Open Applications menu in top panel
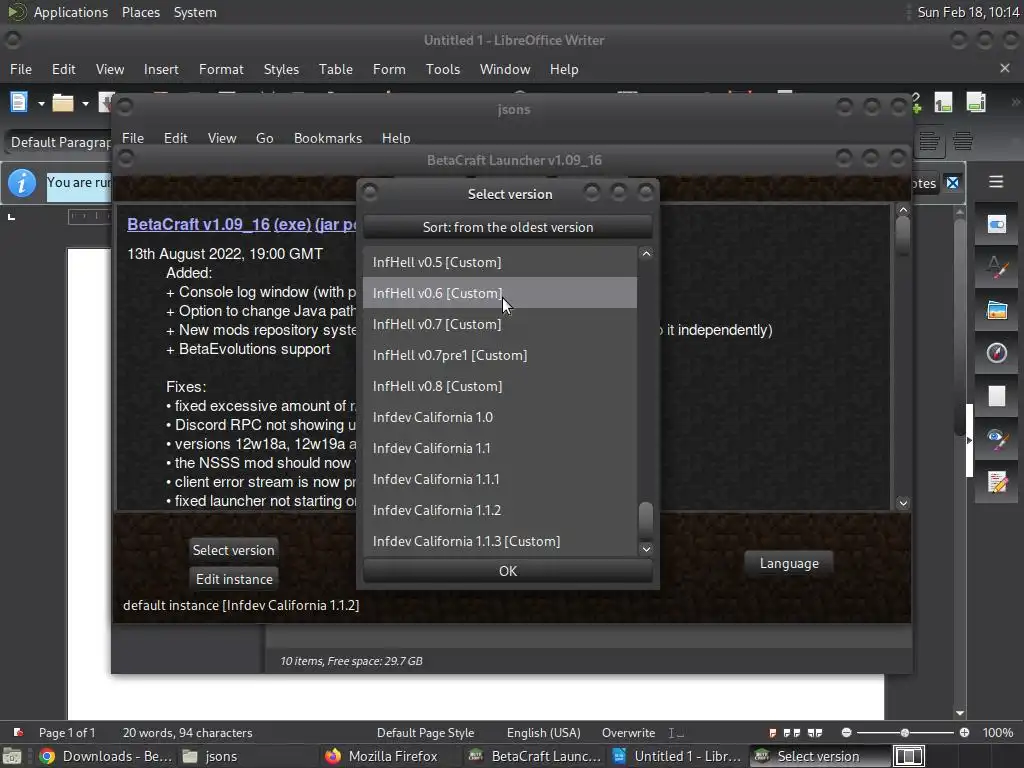The height and width of the screenshot is (768, 1024). [71, 12]
